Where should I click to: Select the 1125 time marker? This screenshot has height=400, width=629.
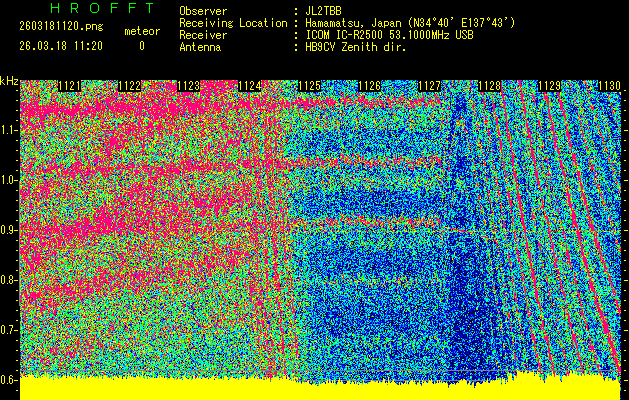[311, 87]
